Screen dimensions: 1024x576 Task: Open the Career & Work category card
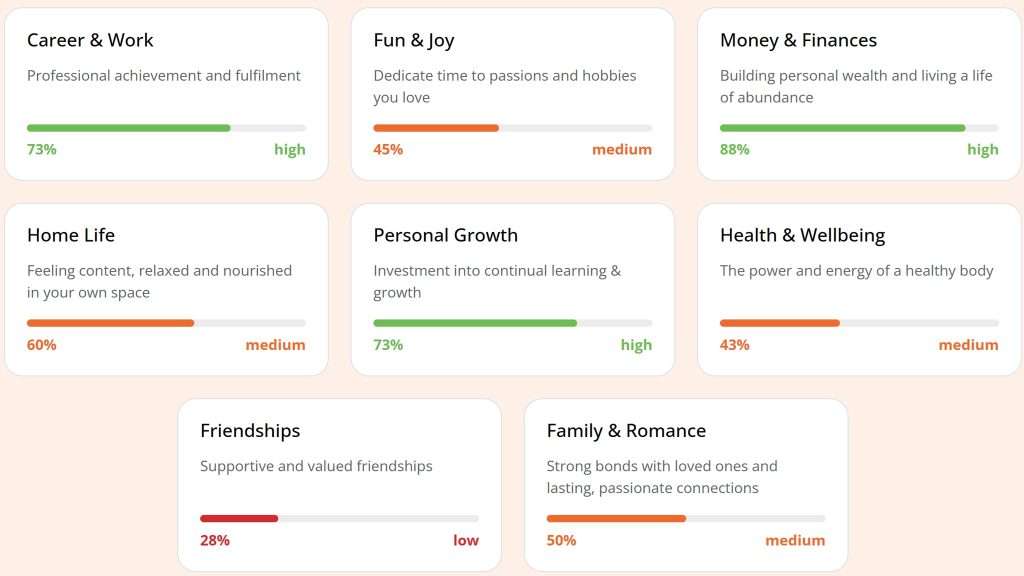(x=166, y=92)
